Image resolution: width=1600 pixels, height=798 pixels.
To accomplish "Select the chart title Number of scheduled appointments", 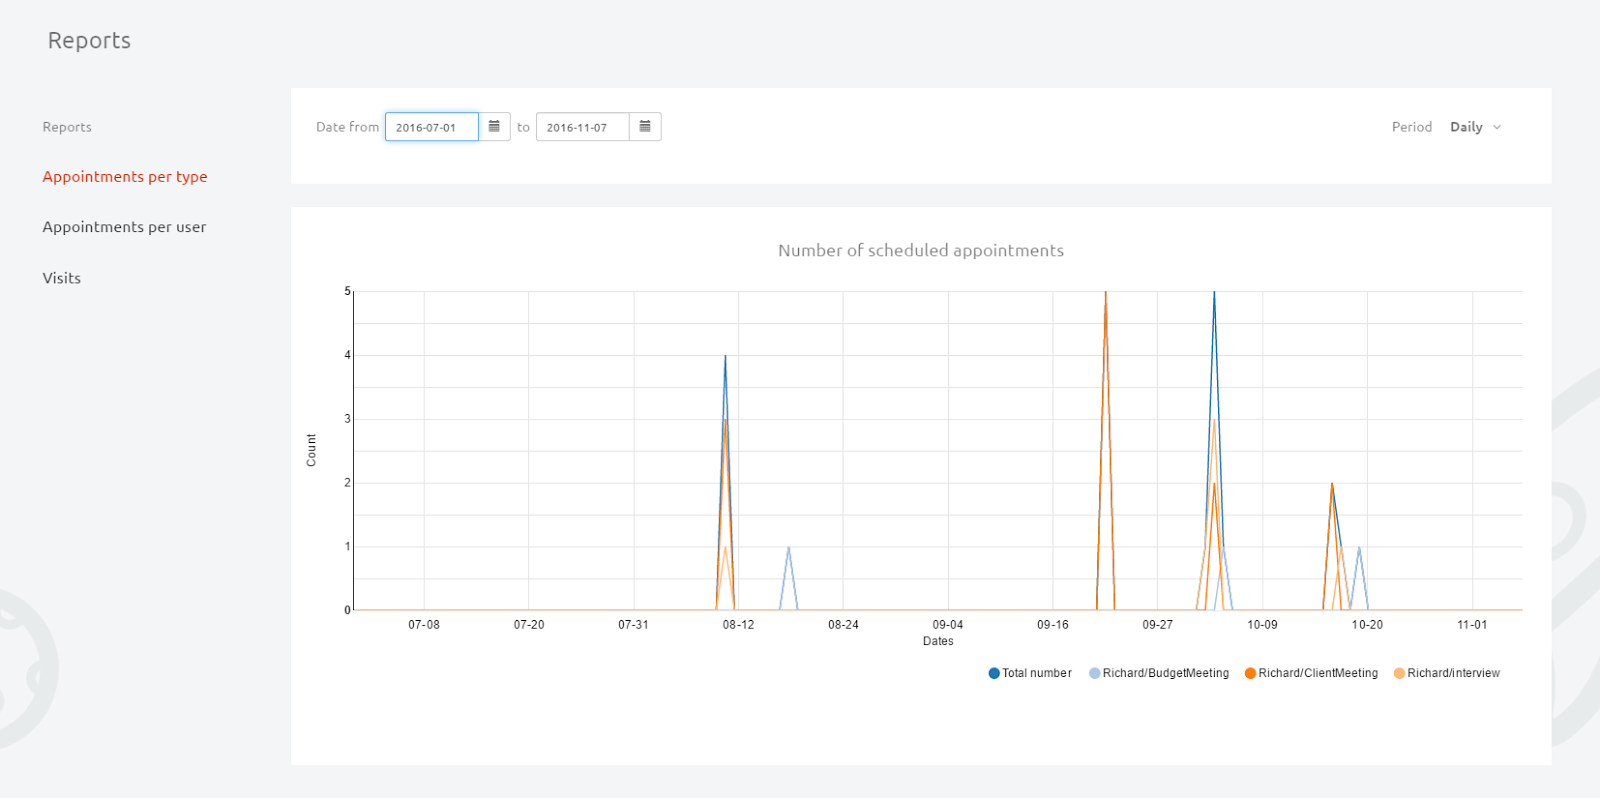I will (x=921, y=250).
